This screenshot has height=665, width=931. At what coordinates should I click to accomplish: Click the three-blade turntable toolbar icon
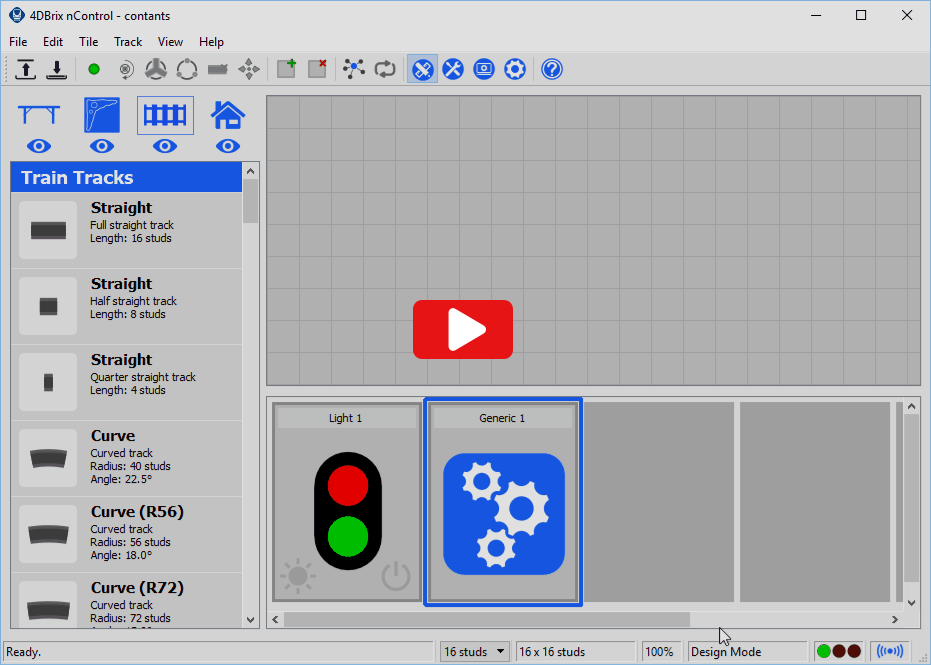[156, 69]
